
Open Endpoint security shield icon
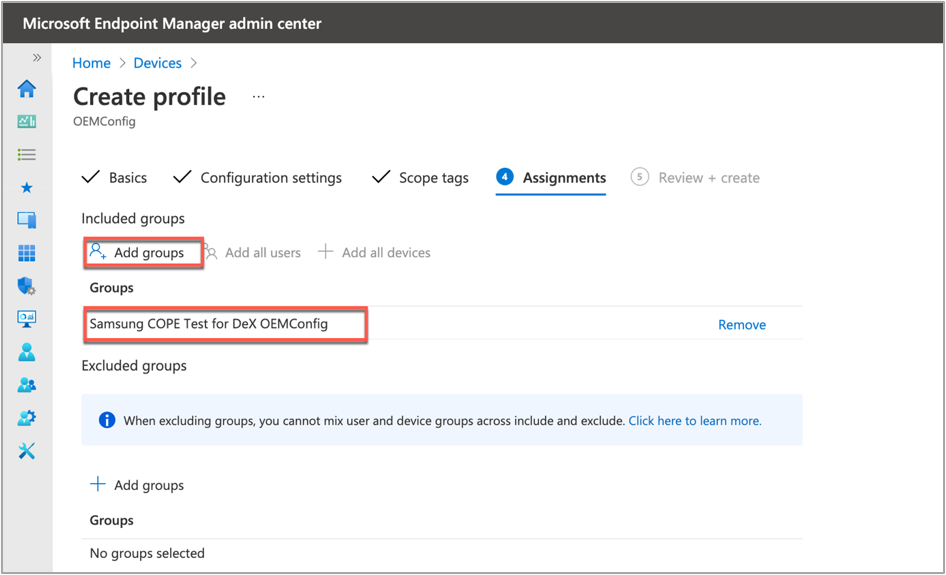(27, 287)
